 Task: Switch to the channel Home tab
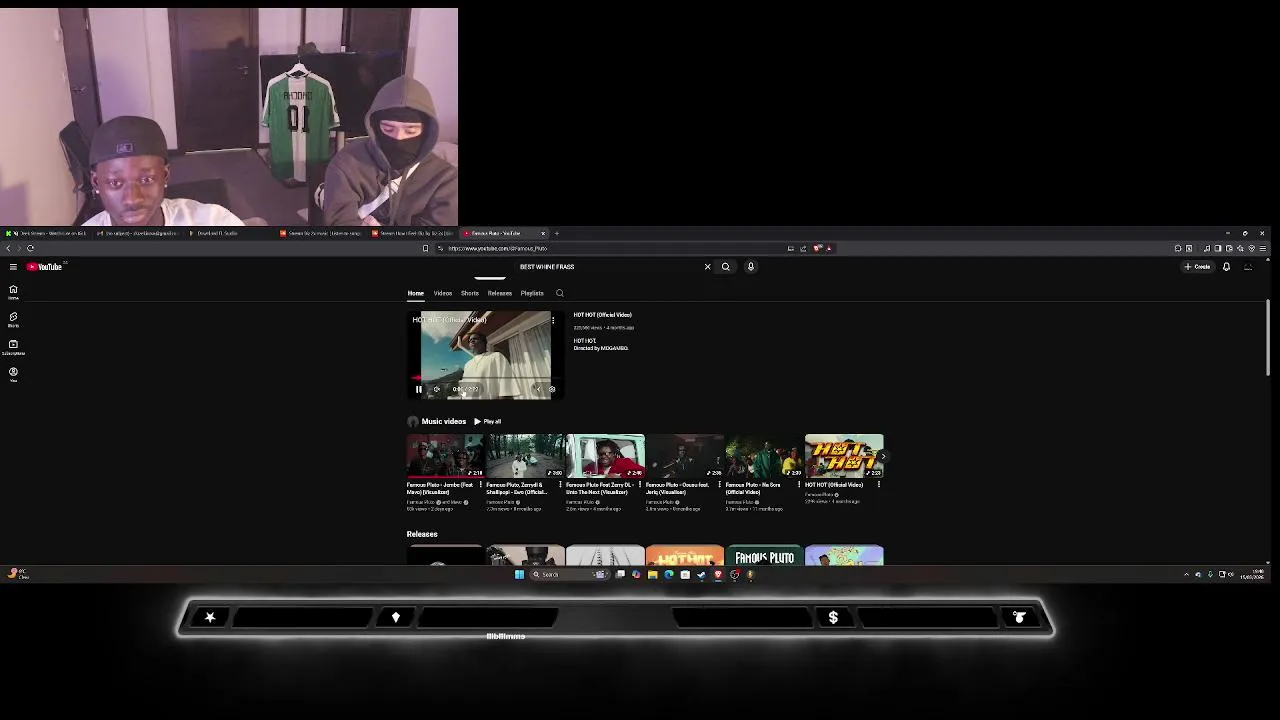click(x=415, y=293)
